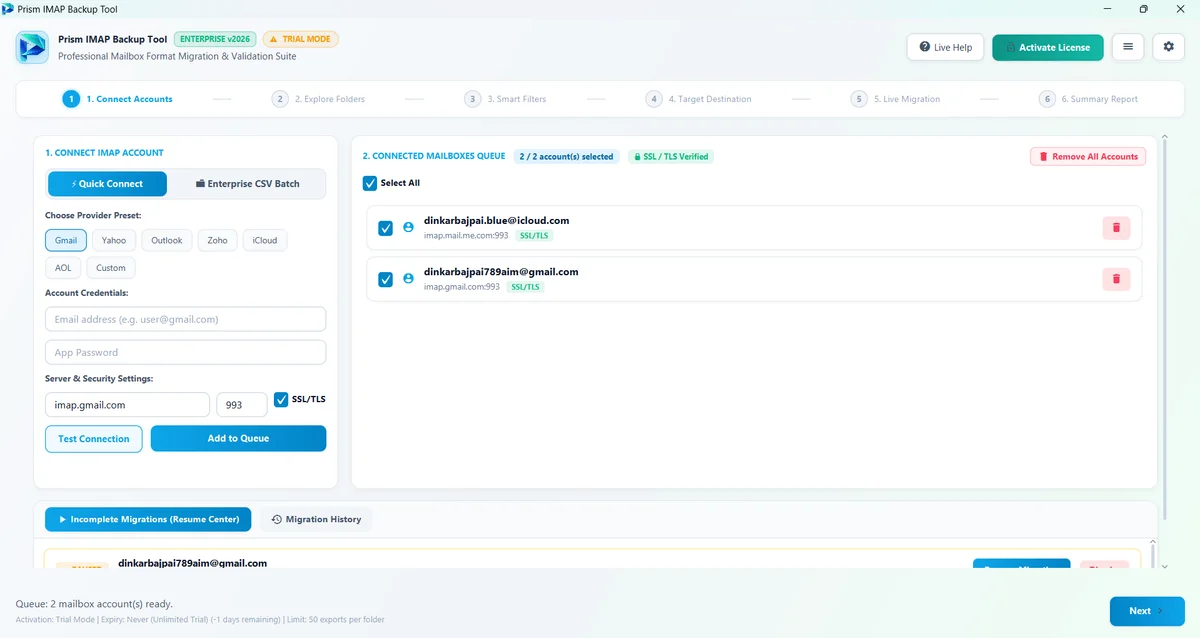Switch to the Quick Connect tab
The height and width of the screenshot is (638, 1200).
[x=107, y=184]
